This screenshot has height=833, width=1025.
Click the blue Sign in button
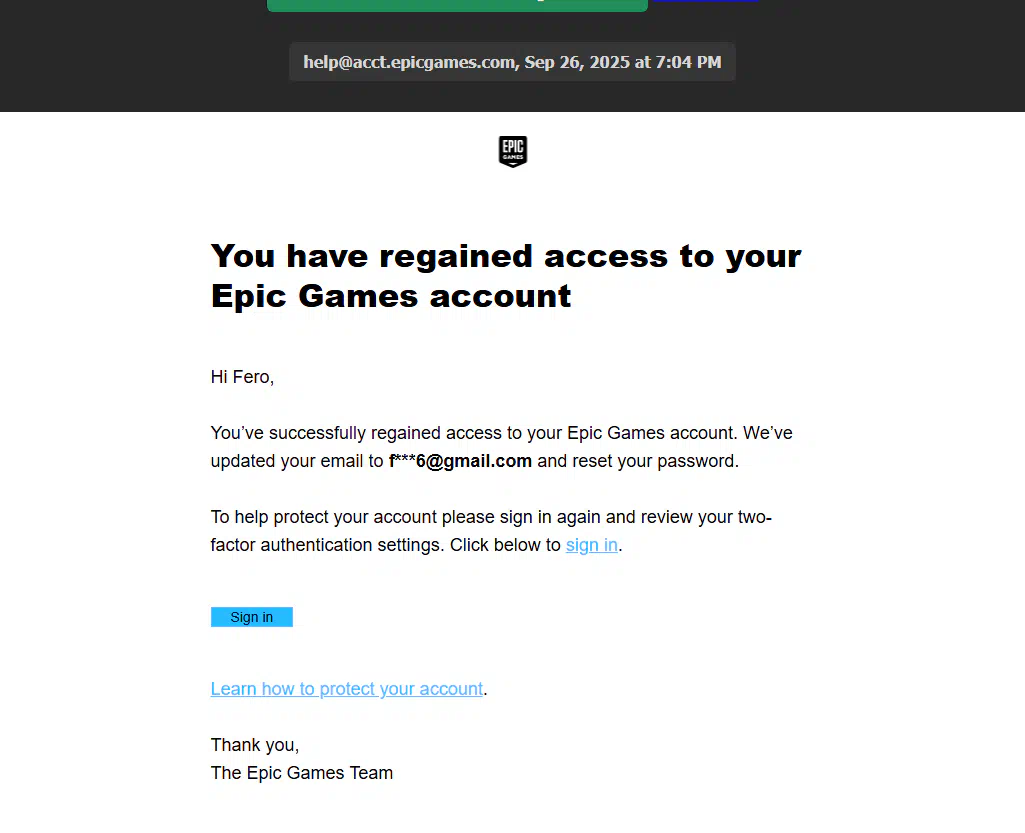coord(252,617)
